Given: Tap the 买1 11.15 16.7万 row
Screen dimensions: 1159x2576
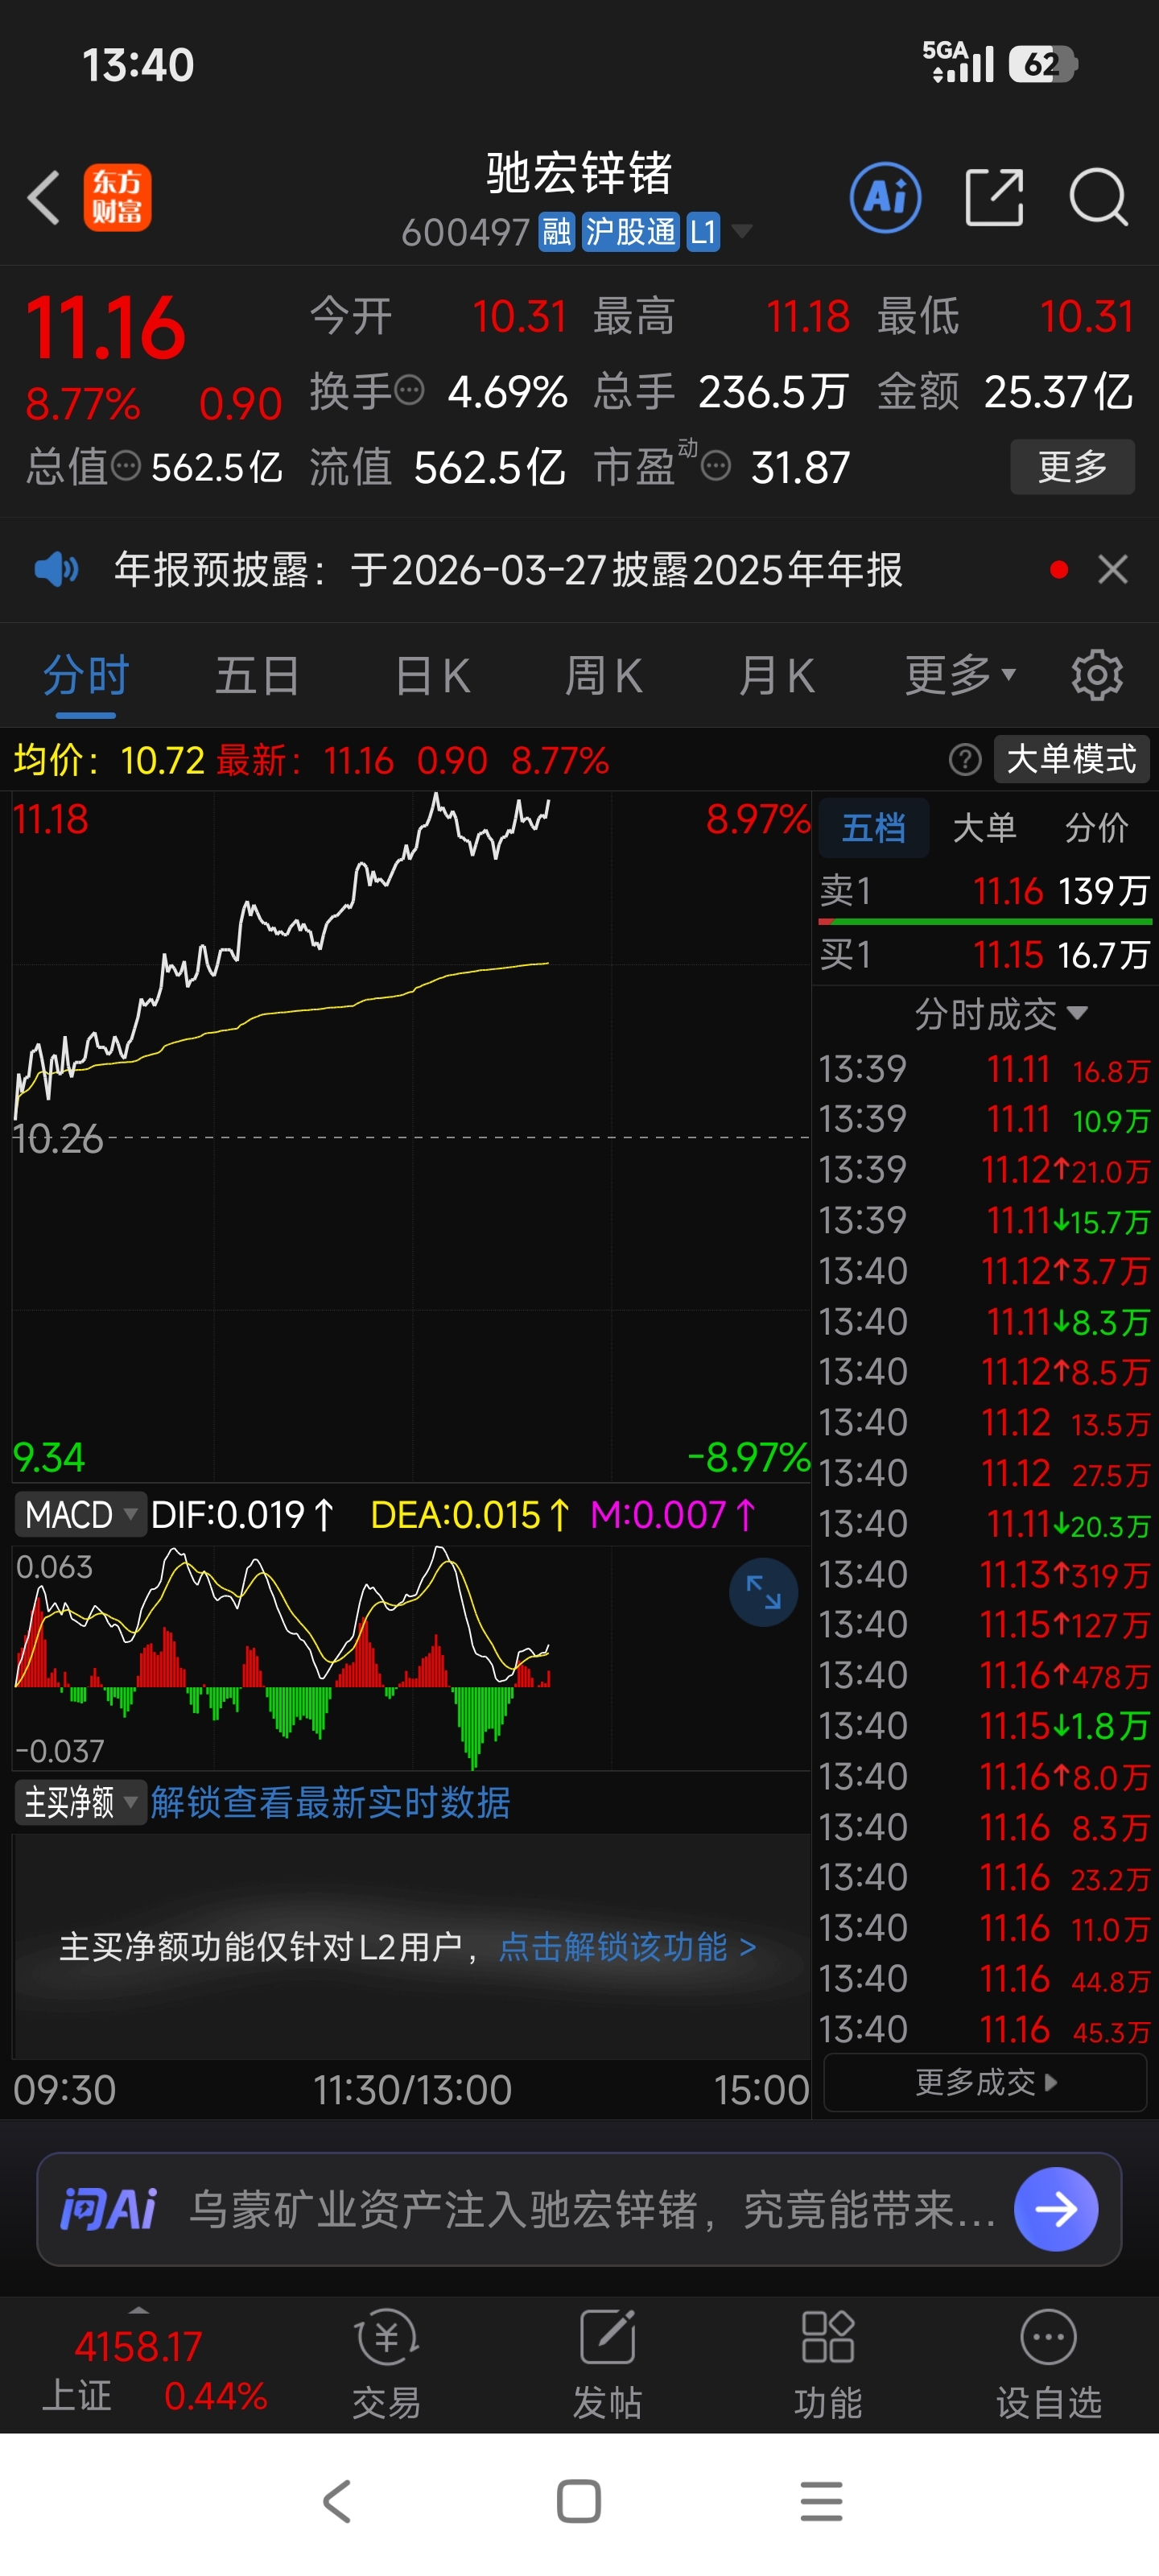Looking at the screenshot, I should [985, 955].
